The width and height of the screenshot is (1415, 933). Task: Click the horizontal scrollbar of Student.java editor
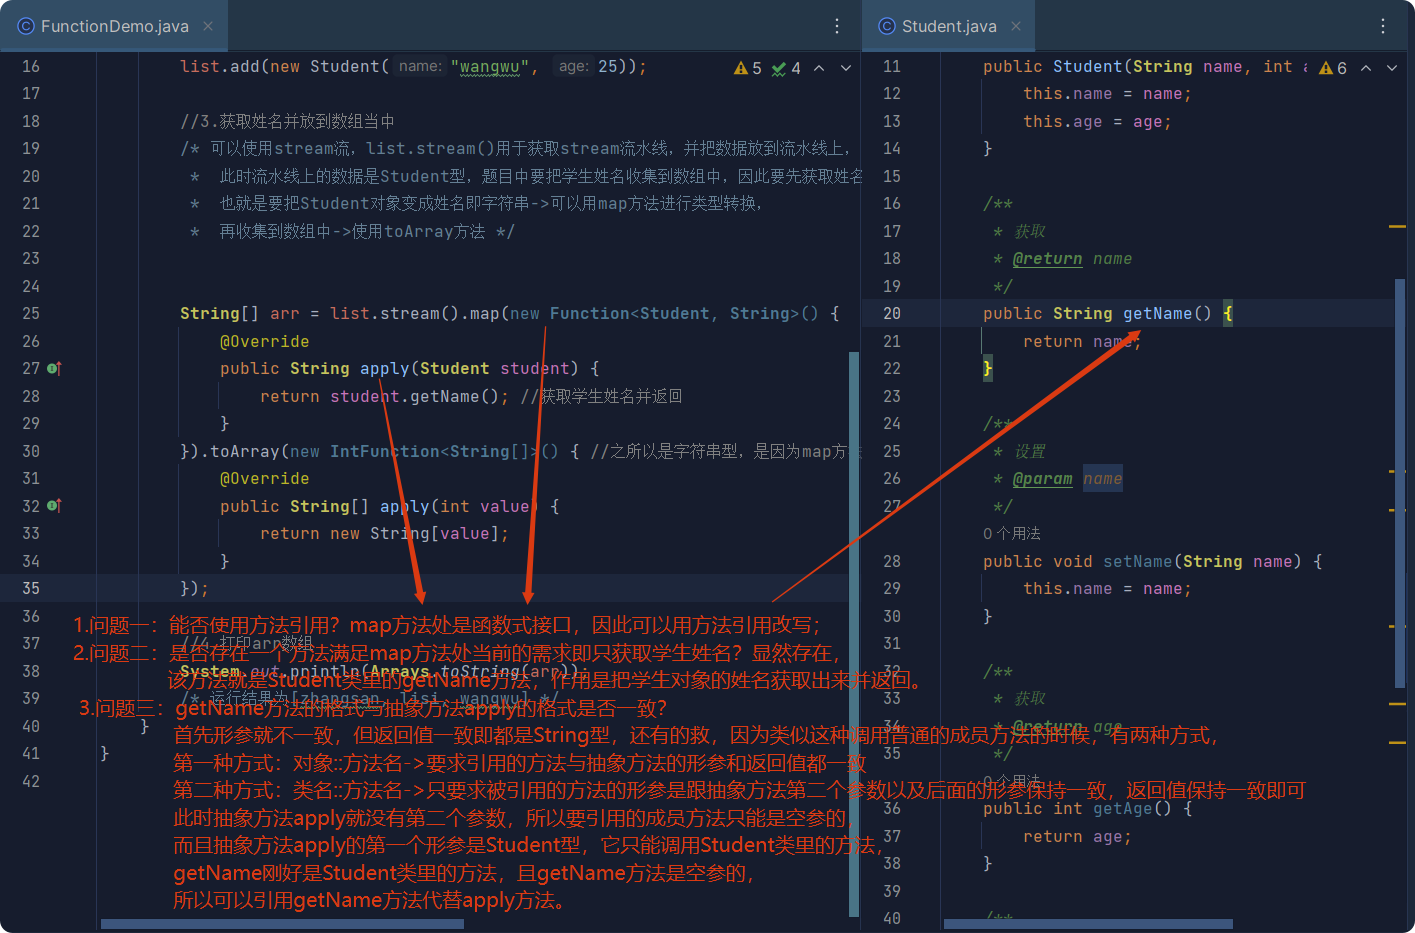(x=1088, y=924)
